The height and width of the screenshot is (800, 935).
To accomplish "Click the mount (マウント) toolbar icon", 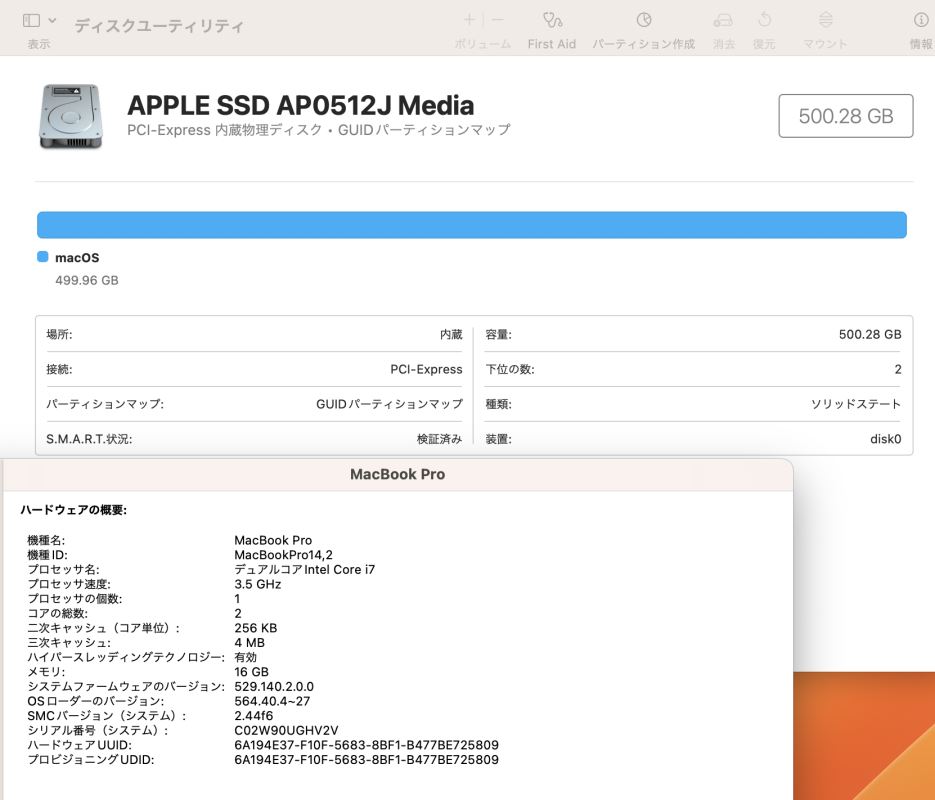I will pyautogui.click(x=825, y=20).
